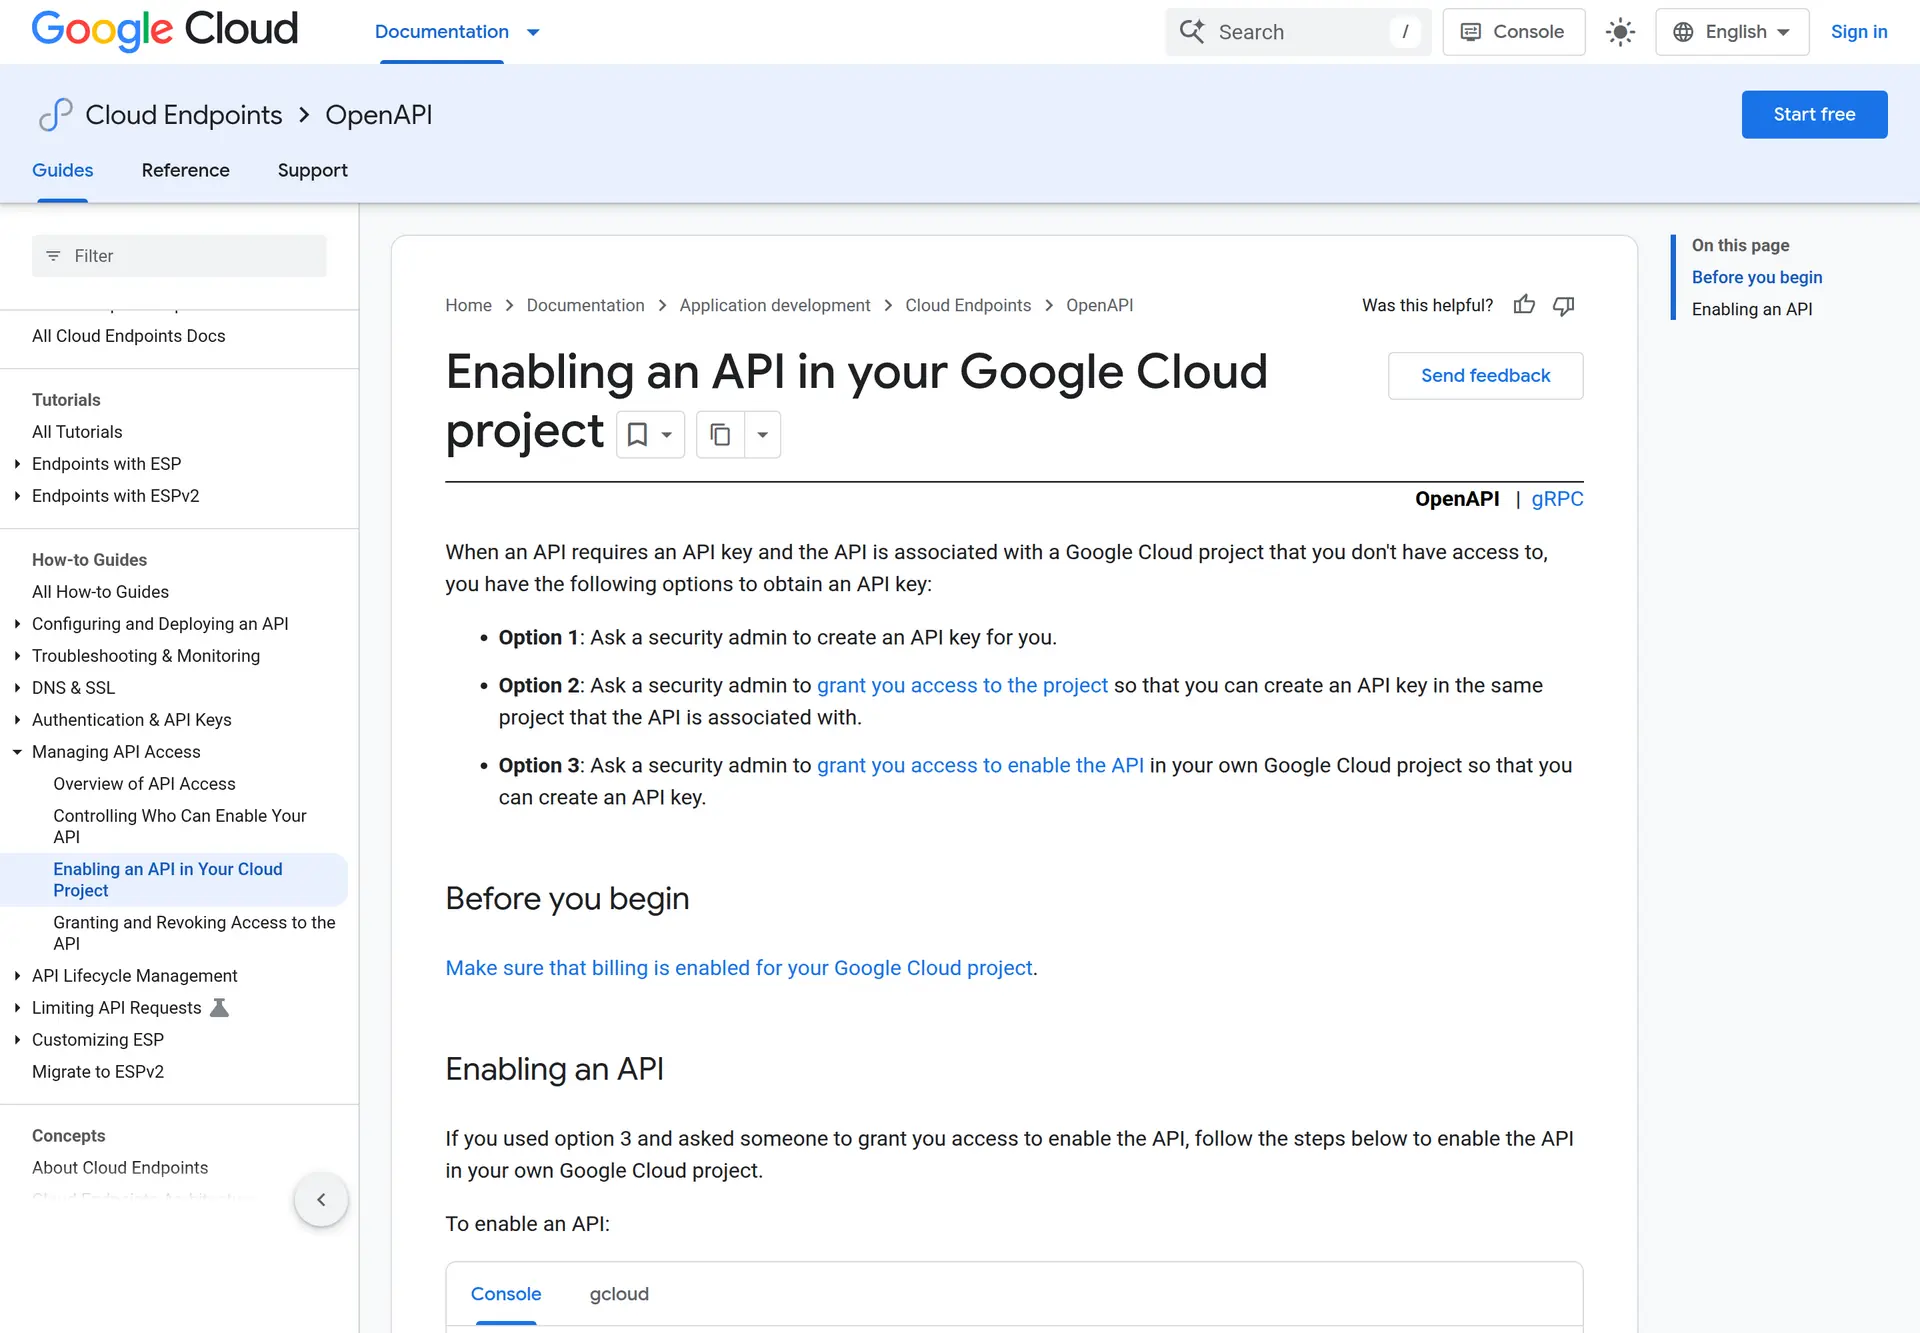Screen dimensions: 1920x1333
Task: Collapse the Managing API Access section
Action: pos(17,752)
